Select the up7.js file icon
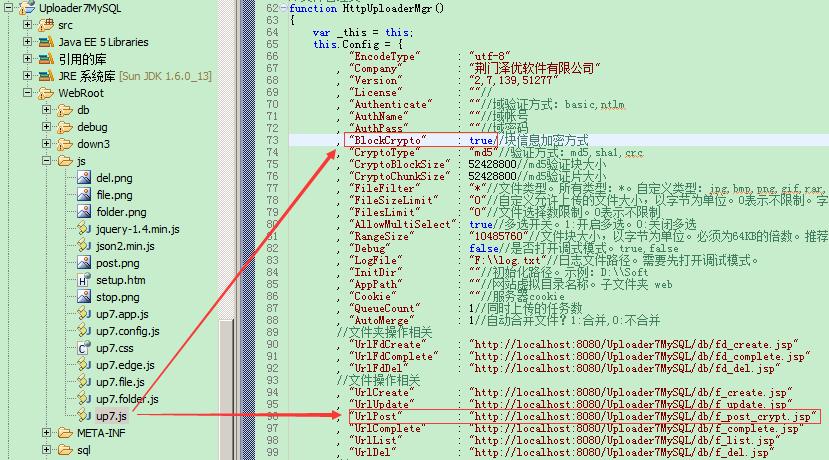Viewport: 829px width, 460px height. [x=84, y=416]
